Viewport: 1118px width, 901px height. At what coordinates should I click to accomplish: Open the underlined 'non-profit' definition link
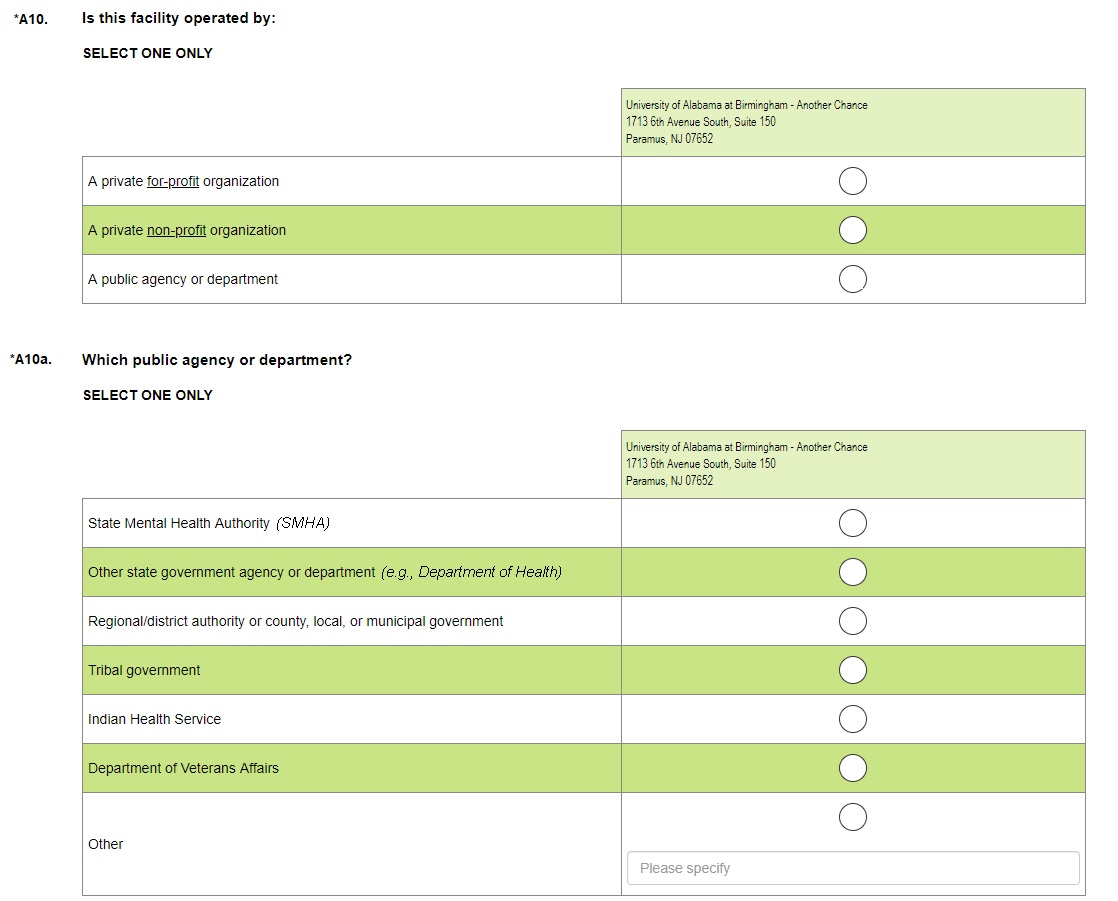(x=176, y=231)
